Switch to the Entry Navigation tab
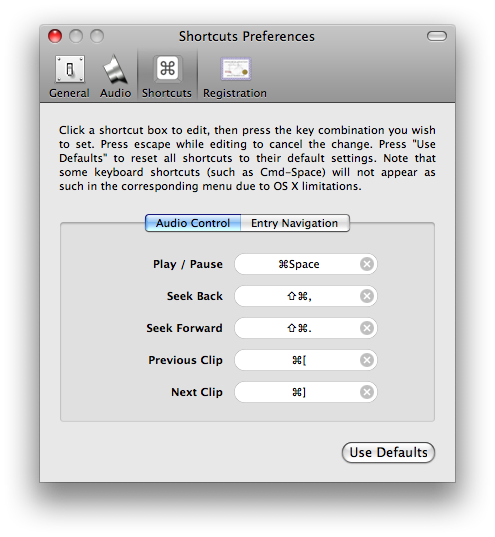The width and height of the screenshot is (495, 537). coord(295,223)
